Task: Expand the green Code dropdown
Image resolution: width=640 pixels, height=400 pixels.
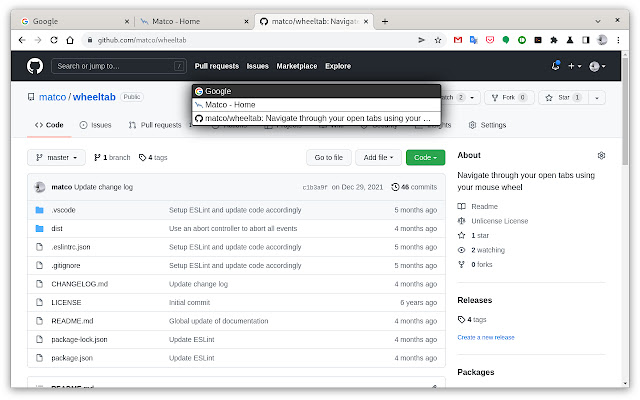Action: point(425,157)
